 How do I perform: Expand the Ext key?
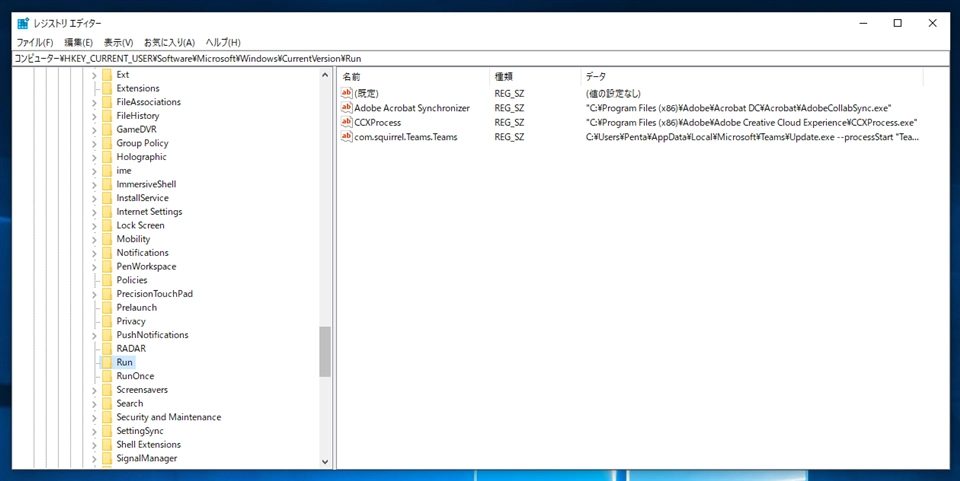pos(94,75)
